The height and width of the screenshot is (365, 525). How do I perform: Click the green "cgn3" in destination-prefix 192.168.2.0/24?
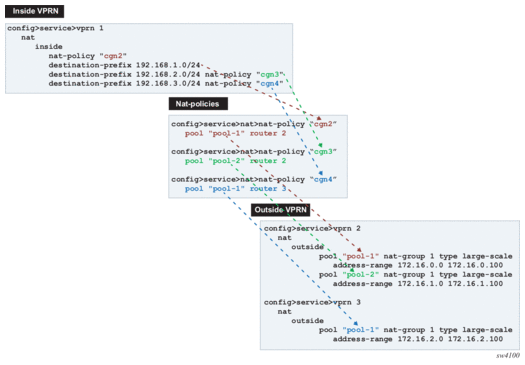click(x=270, y=74)
